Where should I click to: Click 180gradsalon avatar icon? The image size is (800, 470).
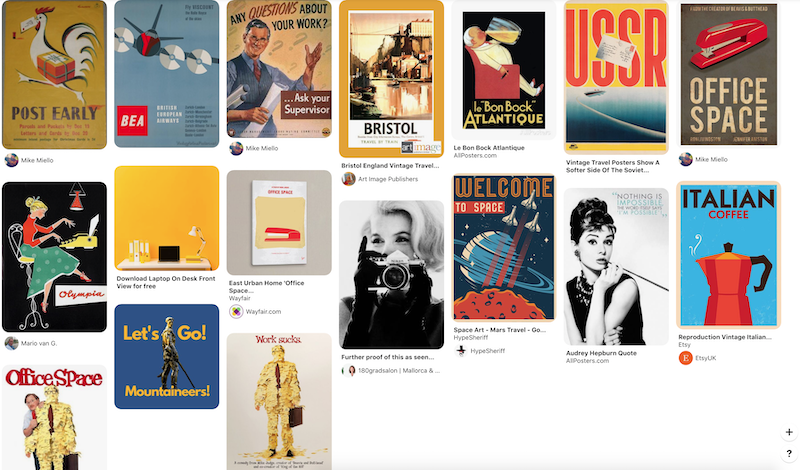point(352,370)
